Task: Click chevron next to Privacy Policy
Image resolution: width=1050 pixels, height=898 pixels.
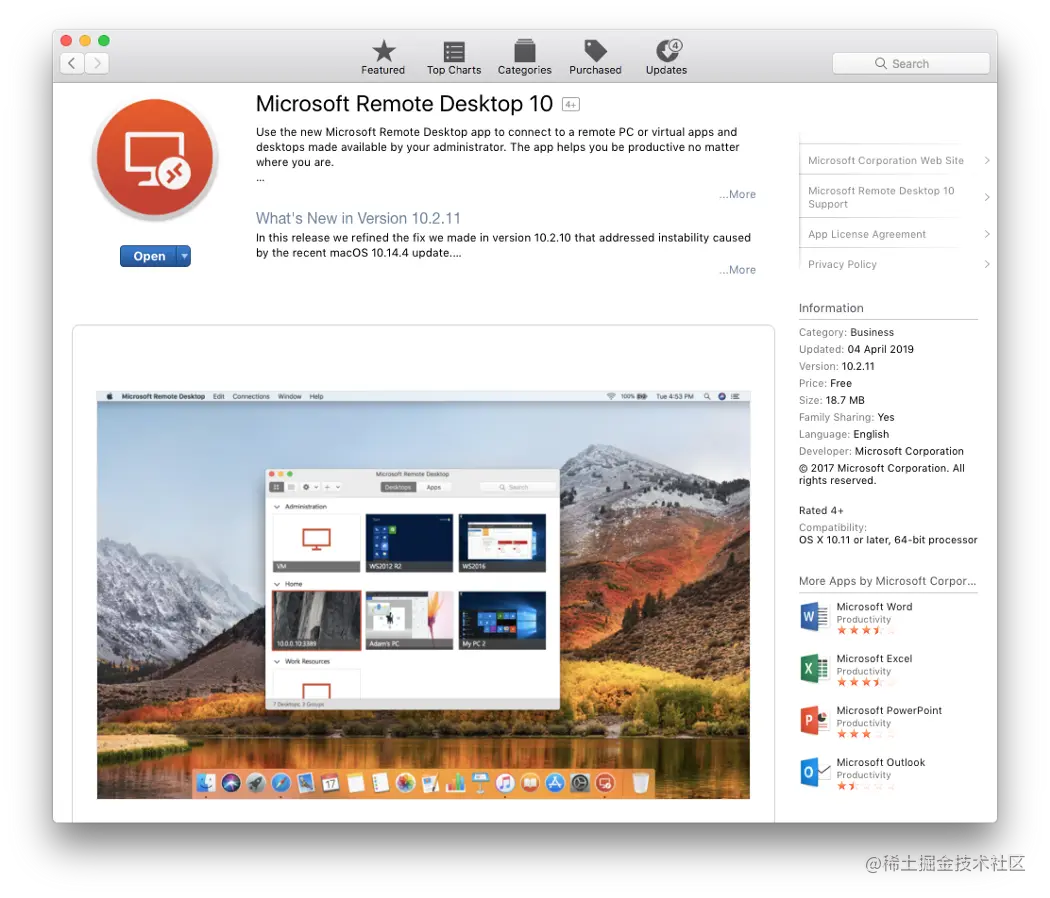Action: point(986,265)
